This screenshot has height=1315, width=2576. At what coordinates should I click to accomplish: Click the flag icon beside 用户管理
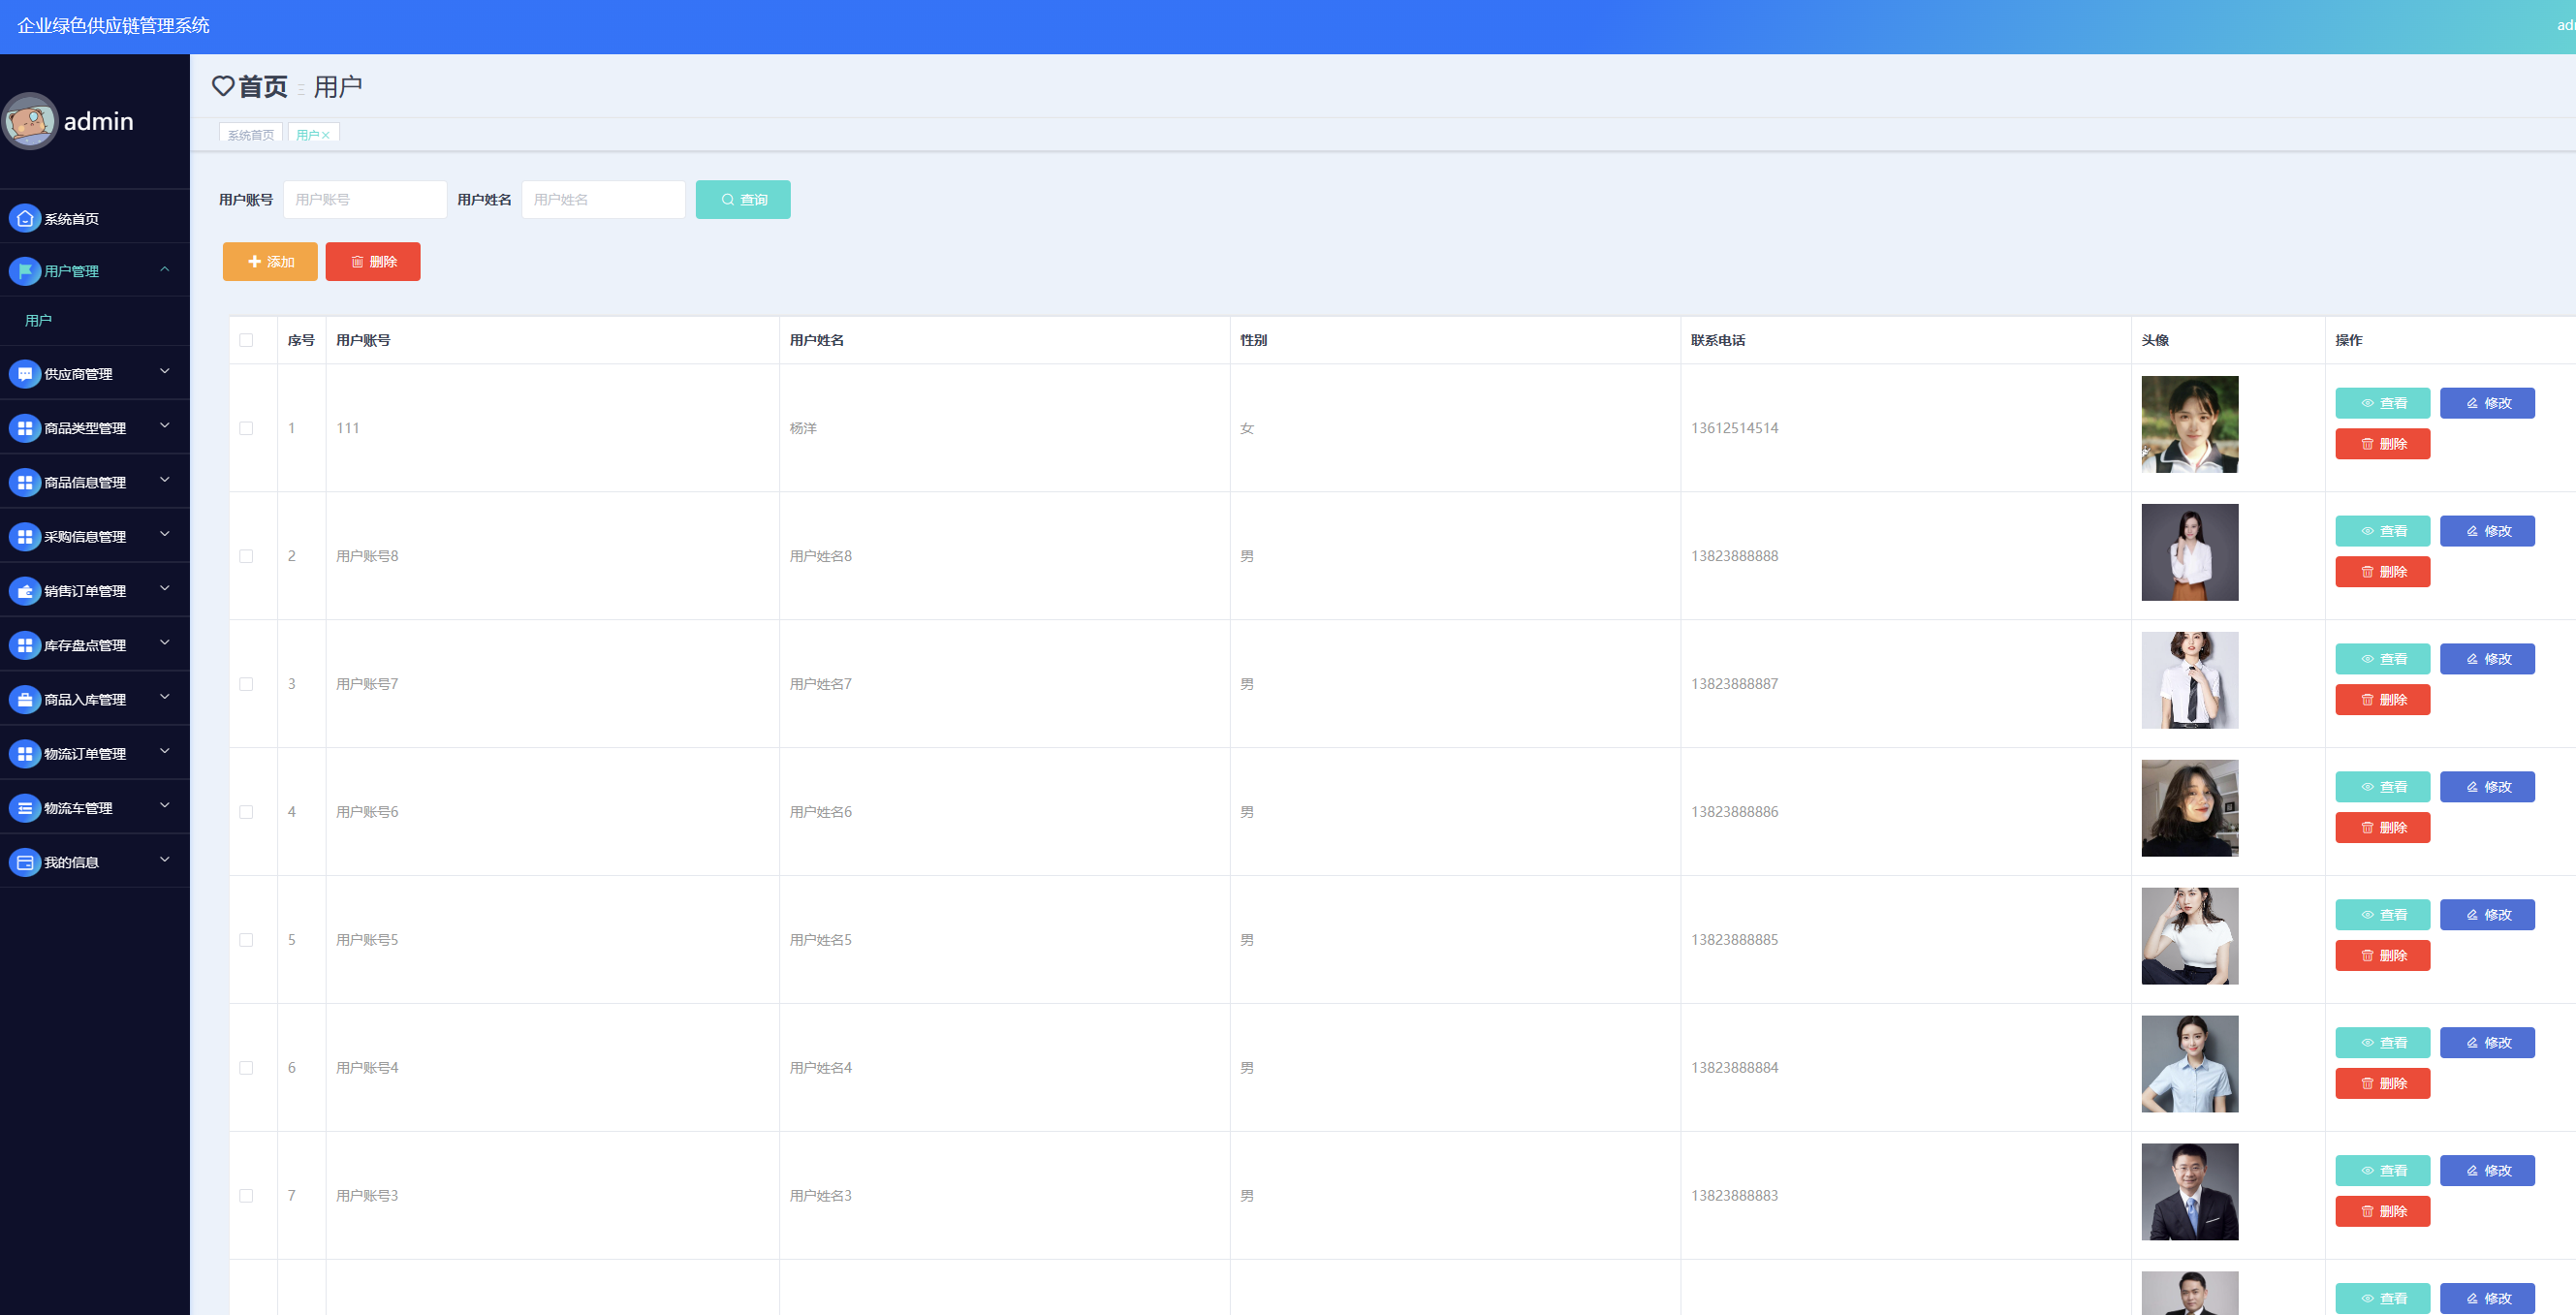point(25,271)
